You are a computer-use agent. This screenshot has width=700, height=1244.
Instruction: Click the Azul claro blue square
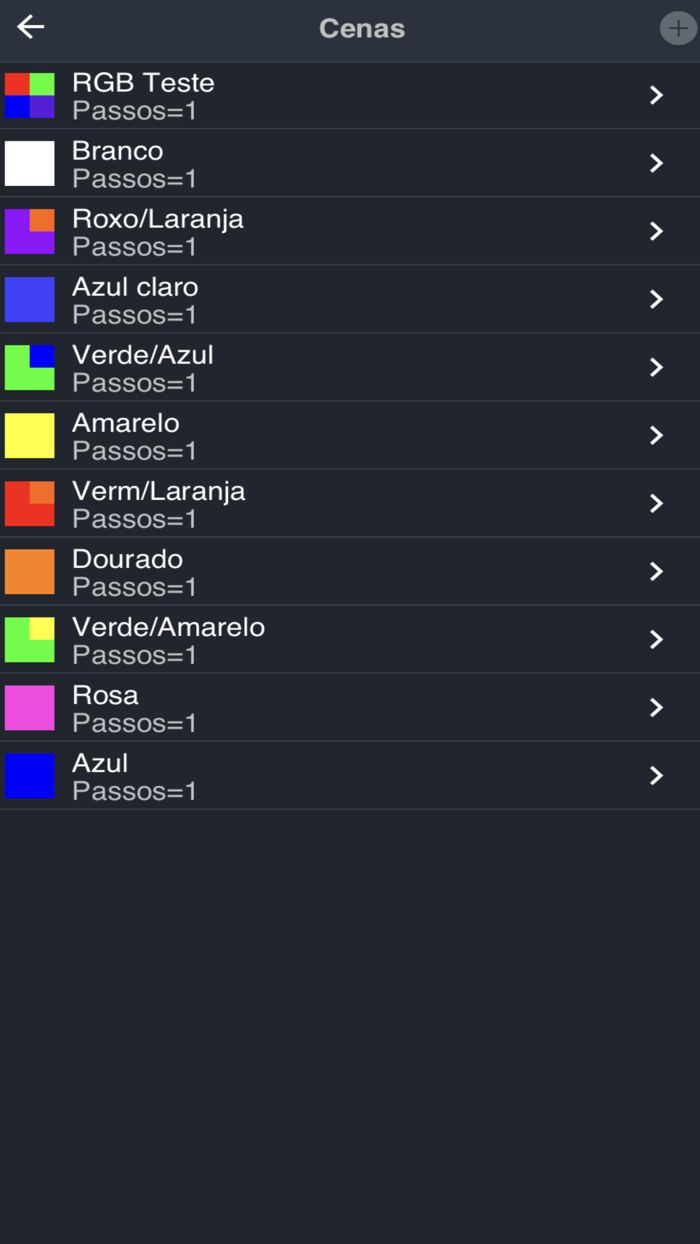(29, 299)
